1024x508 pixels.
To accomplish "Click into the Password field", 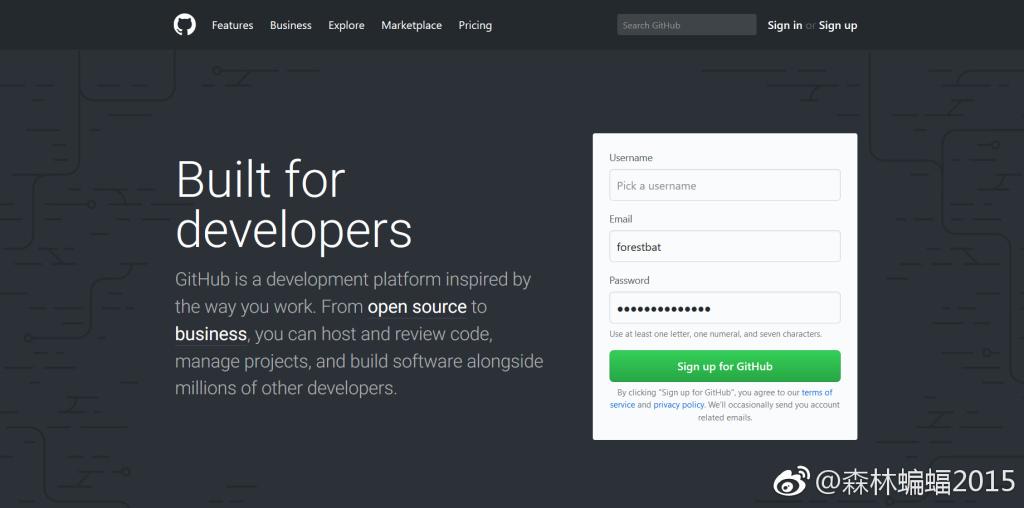I will [725, 308].
